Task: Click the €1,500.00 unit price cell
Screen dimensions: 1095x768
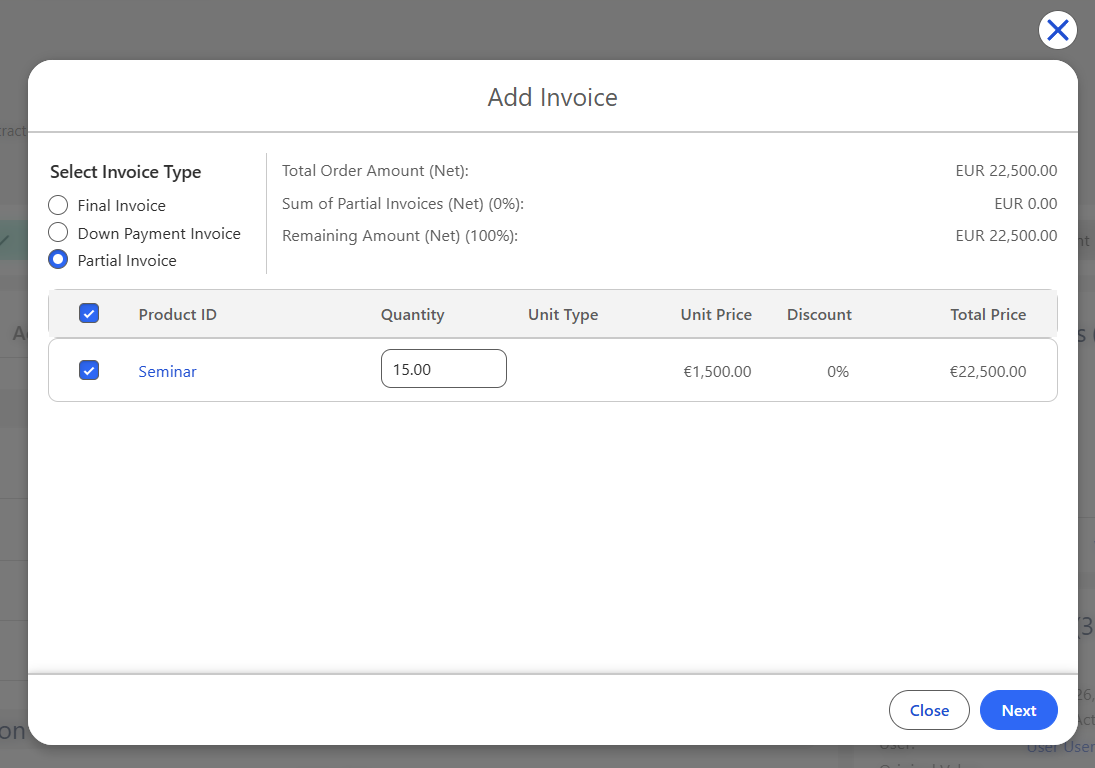Action: point(717,371)
